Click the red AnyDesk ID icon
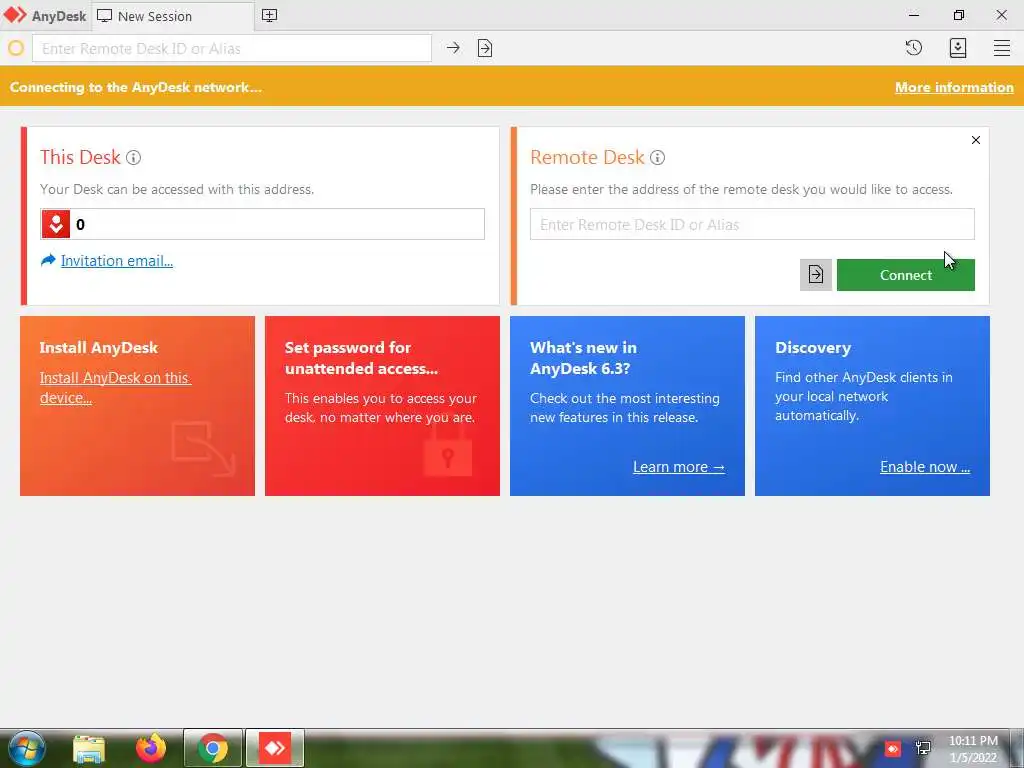Screen dimensions: 1024x768 click(x=56, y=224)
